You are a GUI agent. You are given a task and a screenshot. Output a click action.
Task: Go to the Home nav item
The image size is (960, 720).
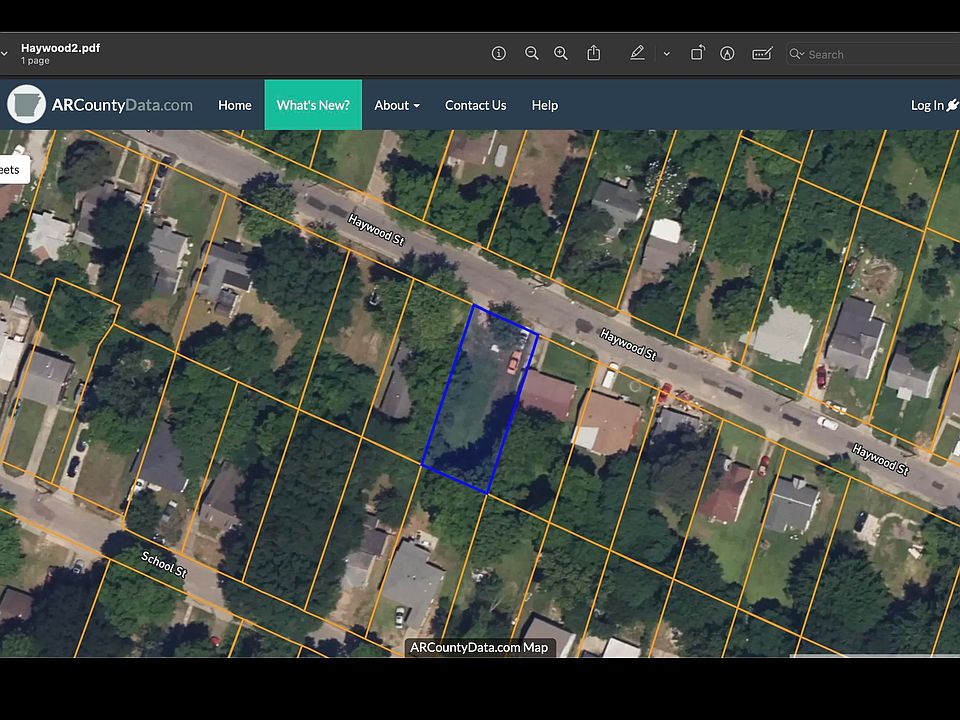click(234, 105)
